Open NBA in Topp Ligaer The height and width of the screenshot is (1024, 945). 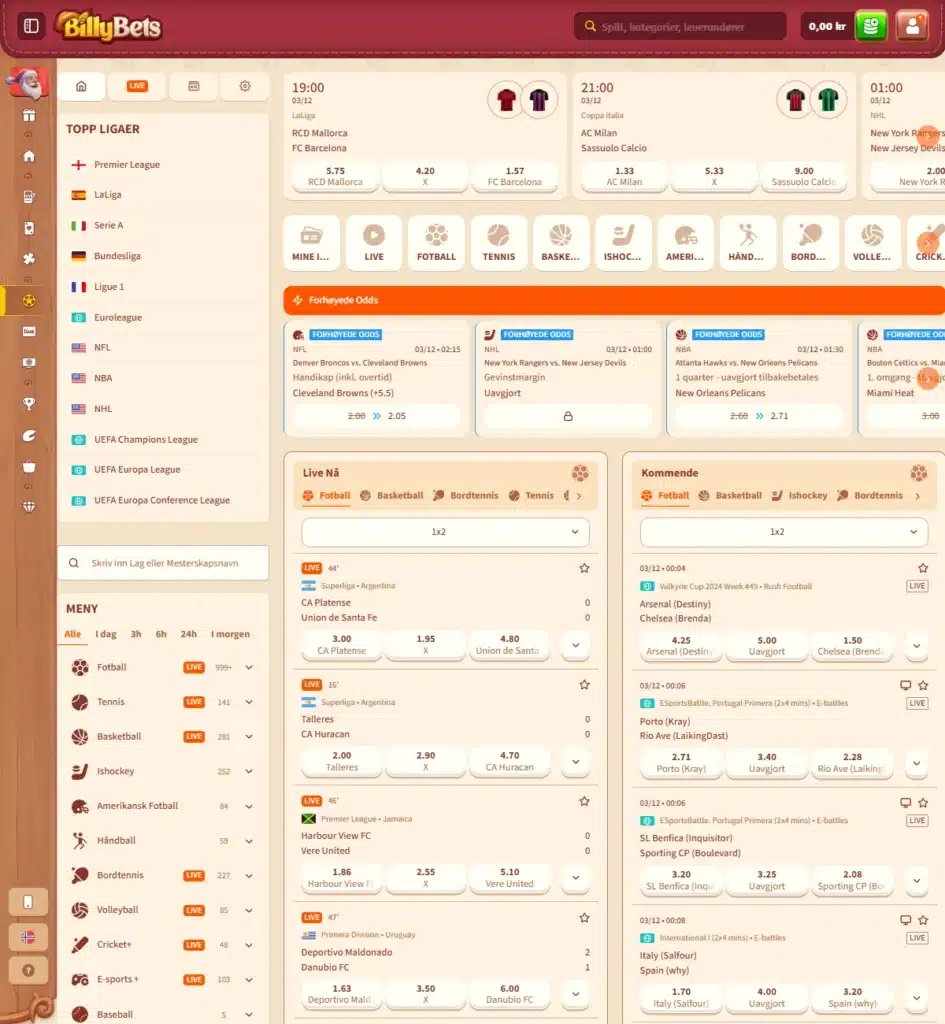click(x=103, y=378)
